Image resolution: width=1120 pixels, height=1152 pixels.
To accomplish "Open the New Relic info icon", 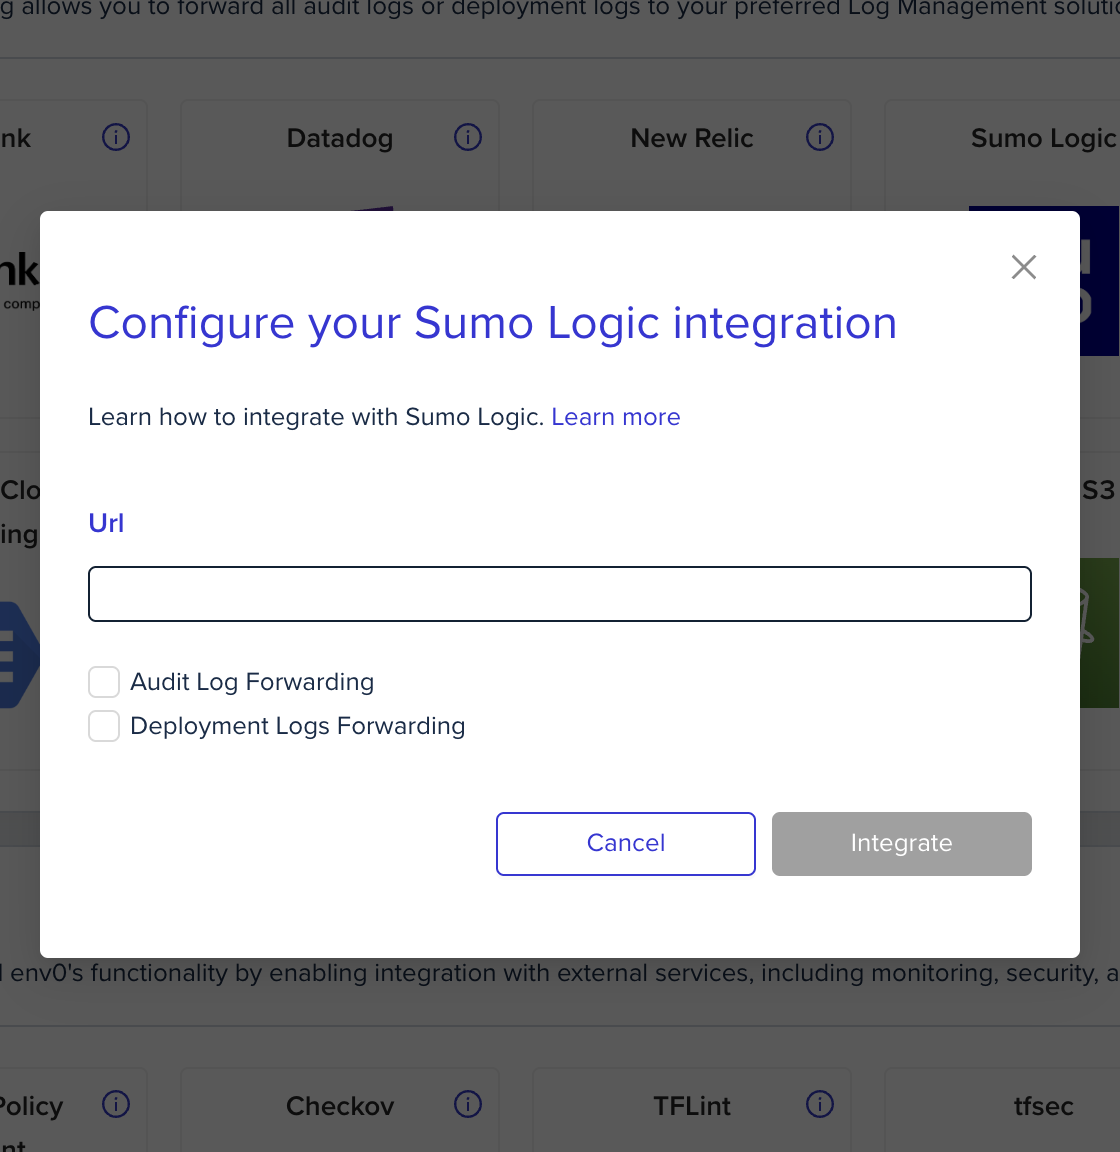I will click(x=819, y=137).
